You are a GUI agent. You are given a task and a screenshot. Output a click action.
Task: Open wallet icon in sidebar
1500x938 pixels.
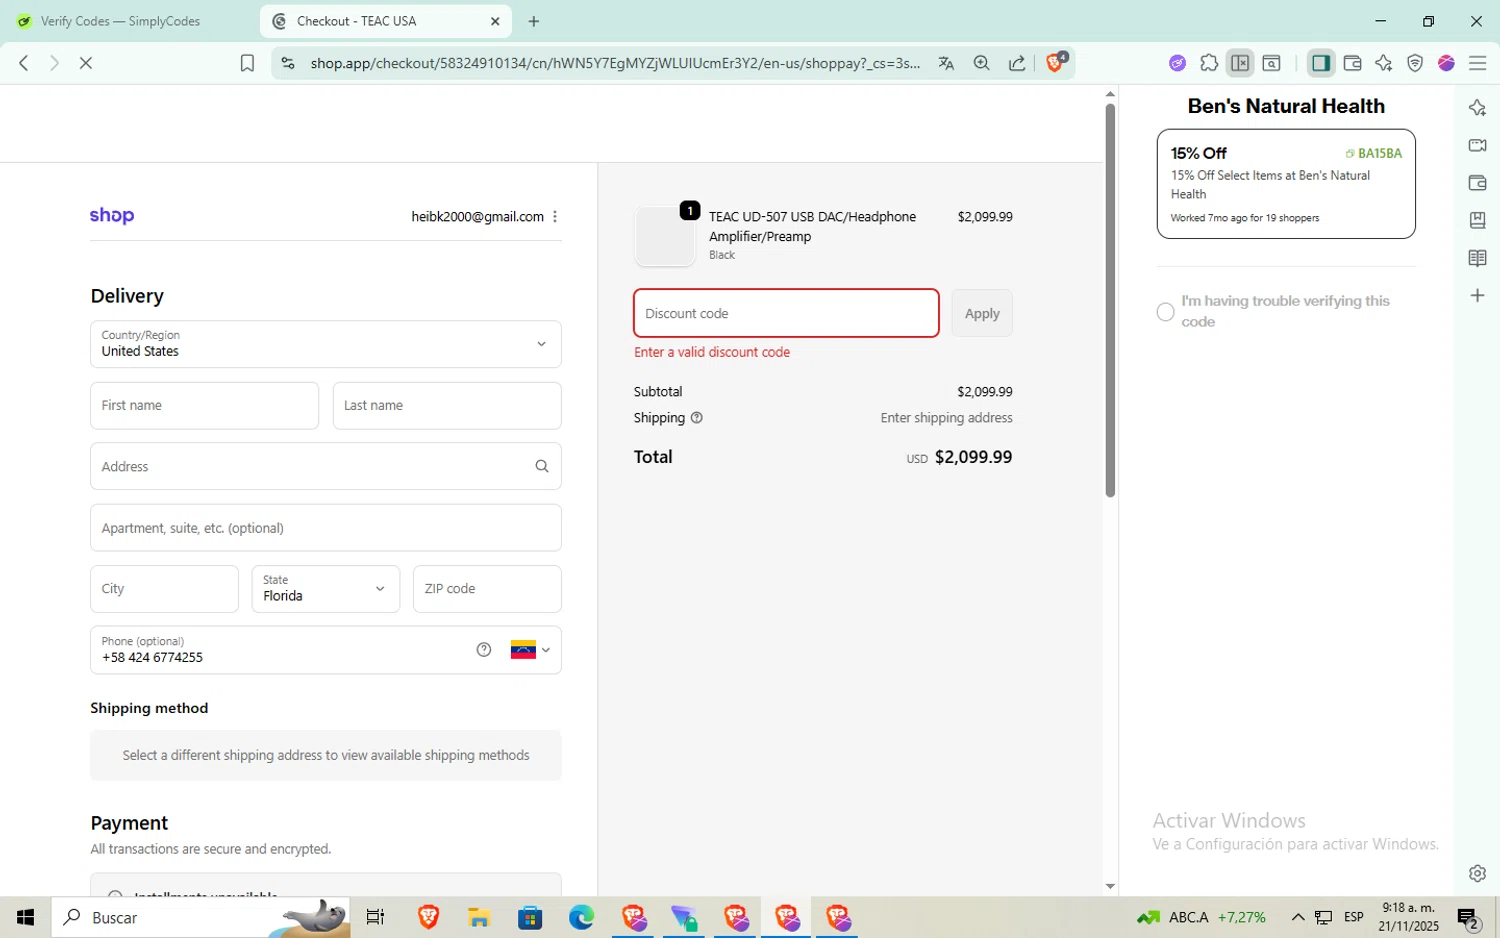(x=1477, y=183)
